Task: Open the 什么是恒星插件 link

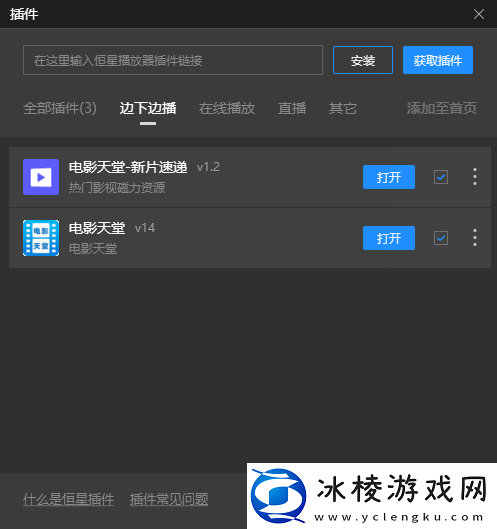Action: point(68,499)
